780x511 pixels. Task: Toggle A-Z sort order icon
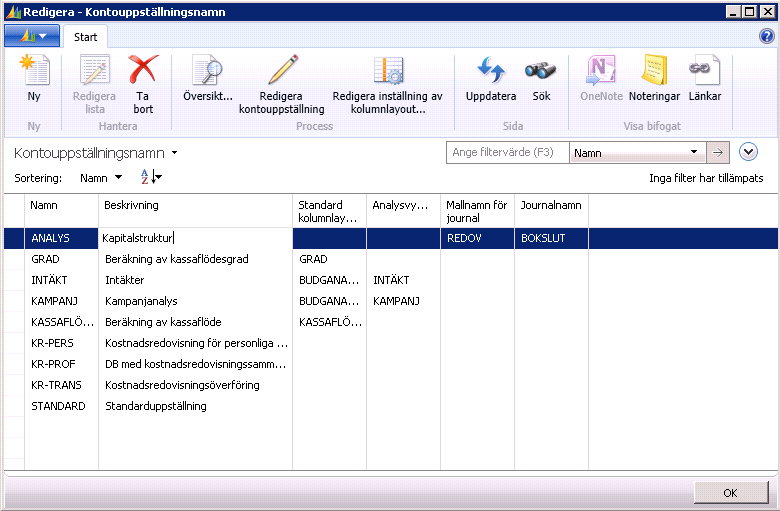click(x=151, y=177)
